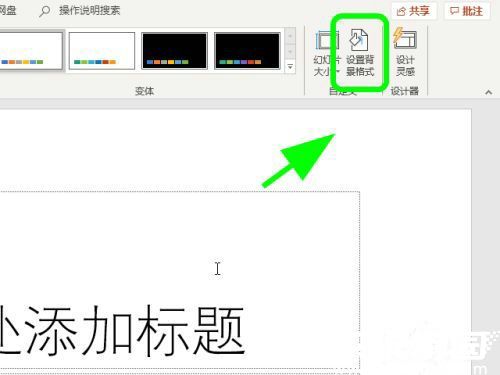Click the color strip in first black variant
Viewport: 500px width, 375px height.
(168, 62)
